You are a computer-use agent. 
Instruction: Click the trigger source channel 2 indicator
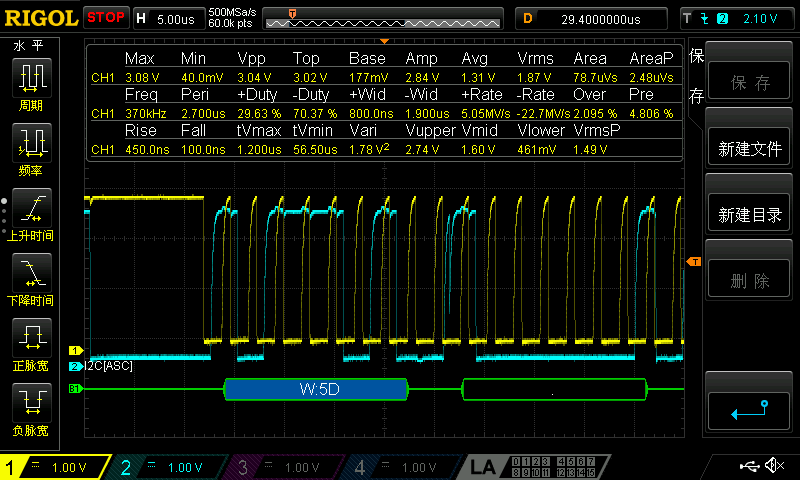point(722,19)
